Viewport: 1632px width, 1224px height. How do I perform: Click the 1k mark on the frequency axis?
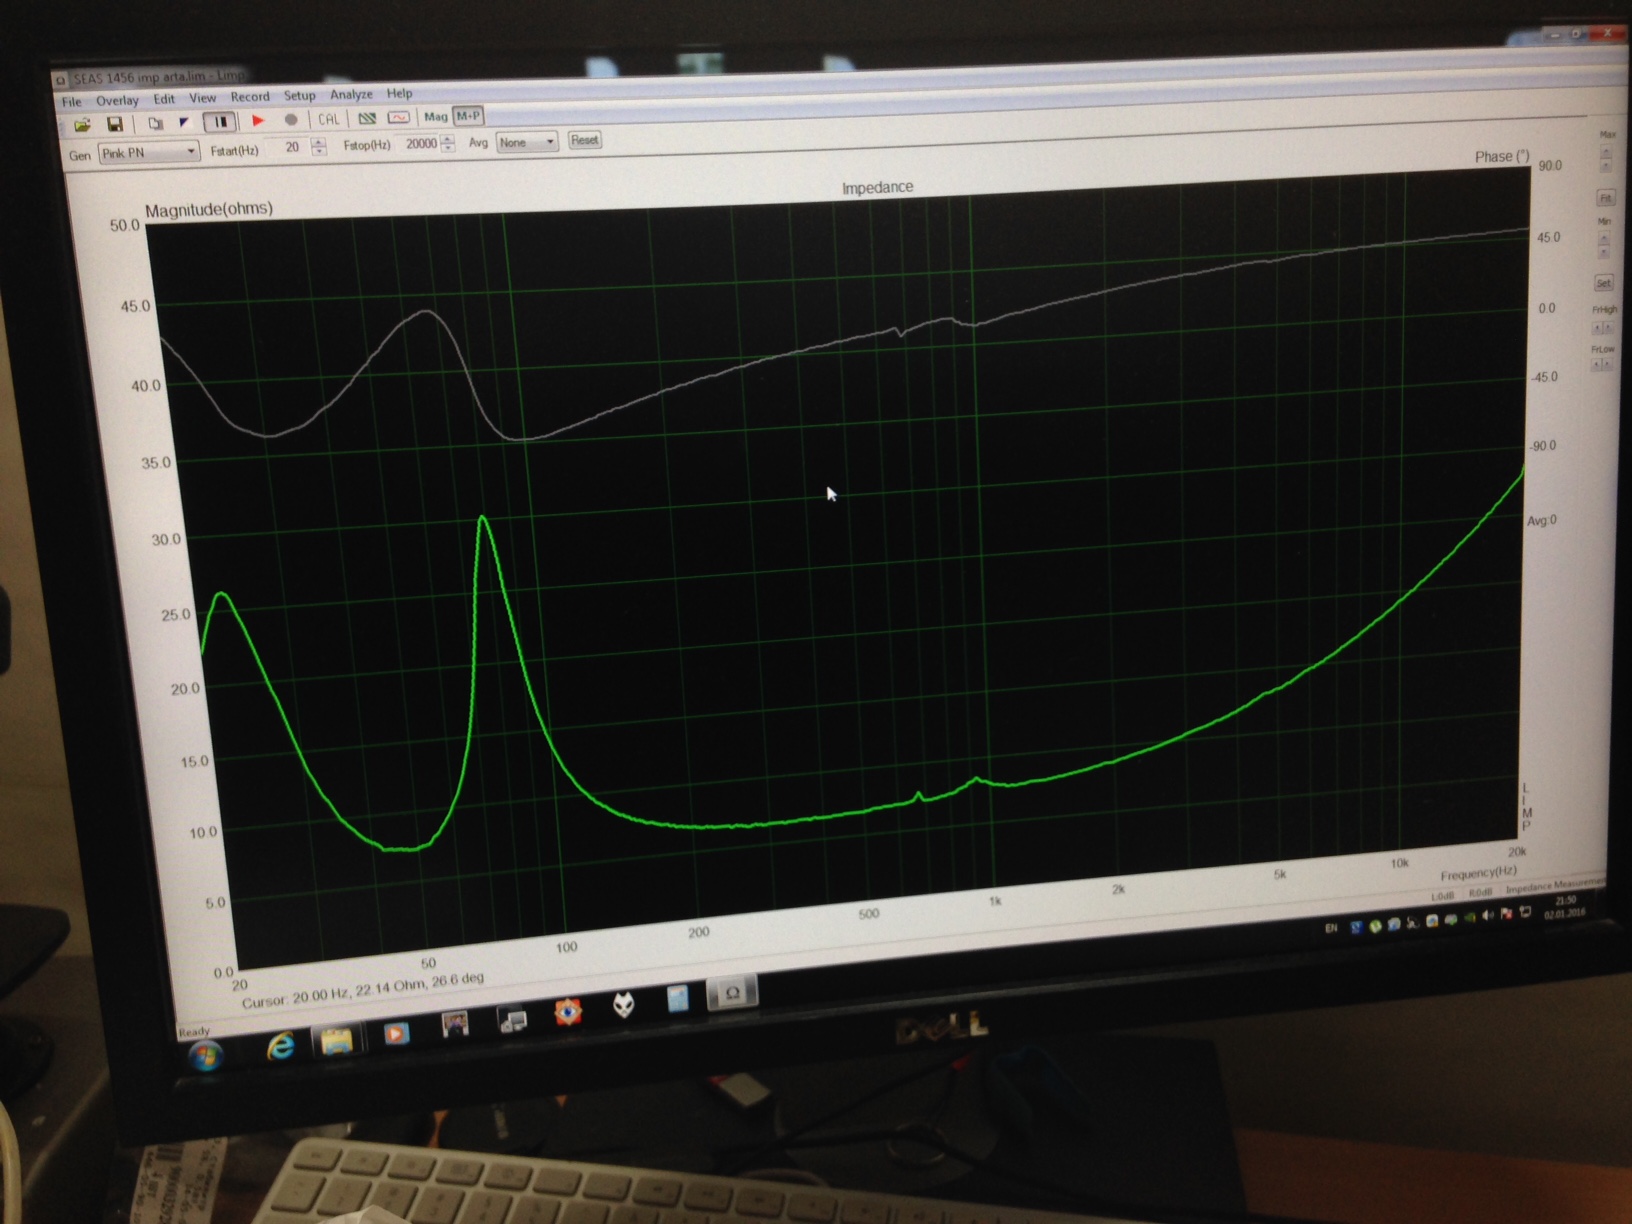tap(995, 902)
